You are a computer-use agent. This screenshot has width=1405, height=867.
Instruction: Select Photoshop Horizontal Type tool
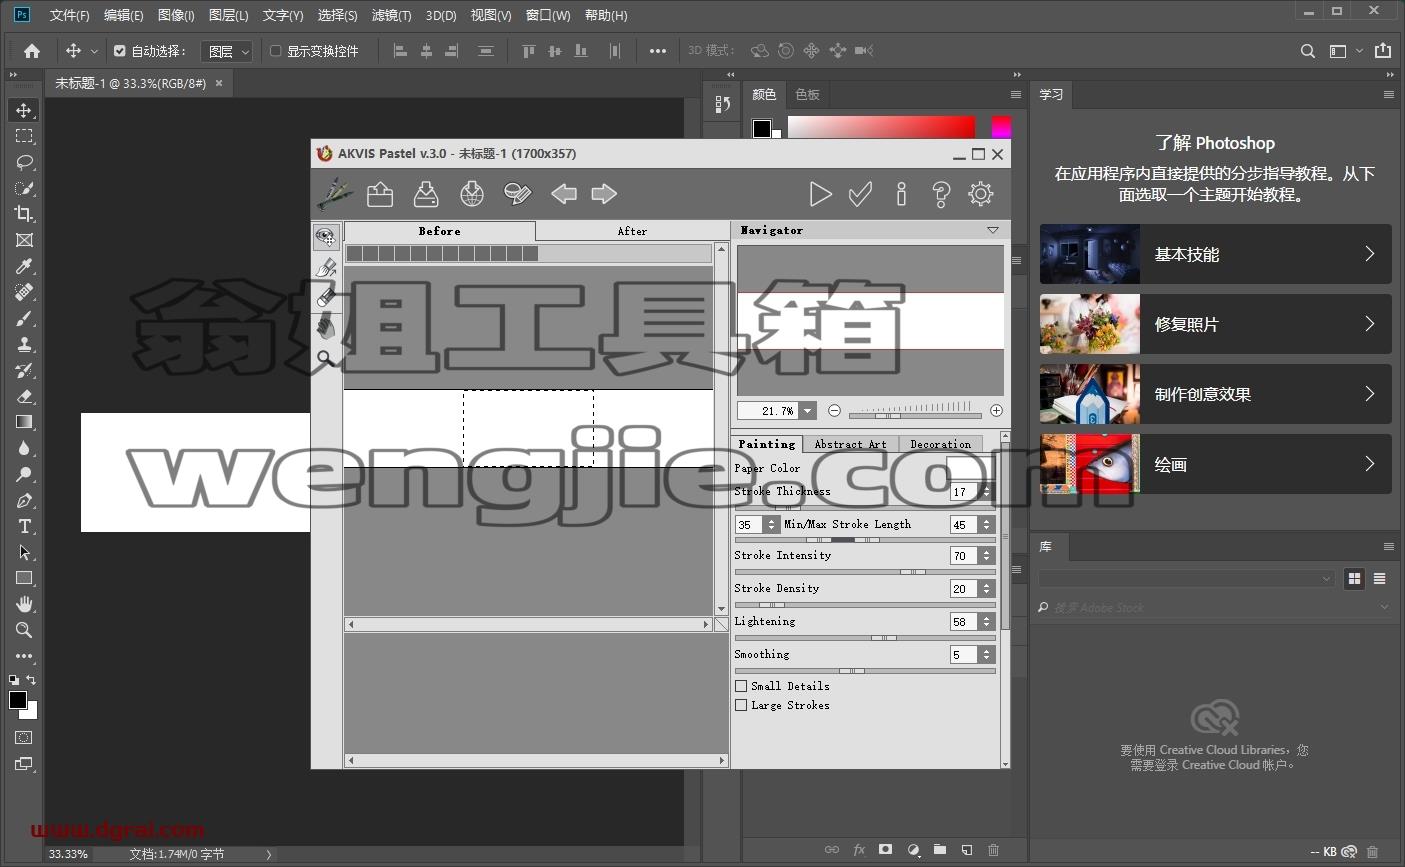[24, 526]
